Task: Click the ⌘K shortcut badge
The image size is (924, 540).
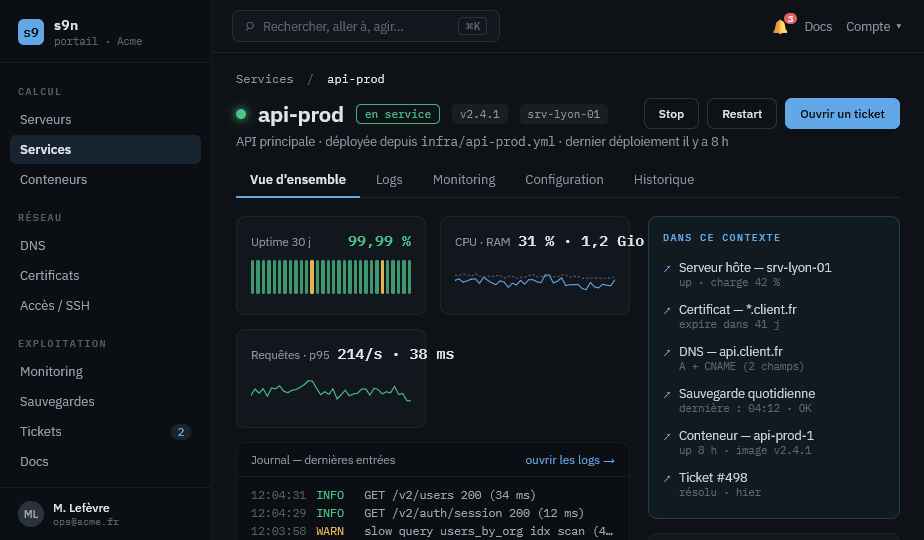Action: [x=472, y=27]
